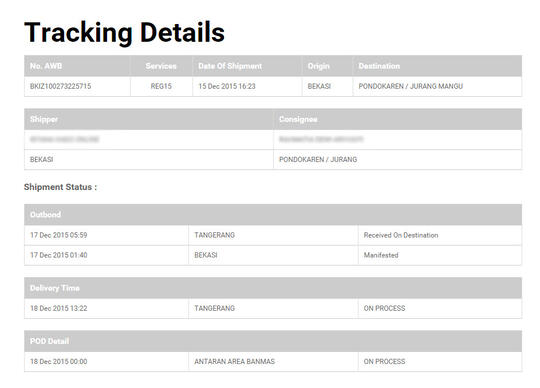The image size is (540, 388).
Task: Click the Origin column header
Action: (x=319, y=66)
